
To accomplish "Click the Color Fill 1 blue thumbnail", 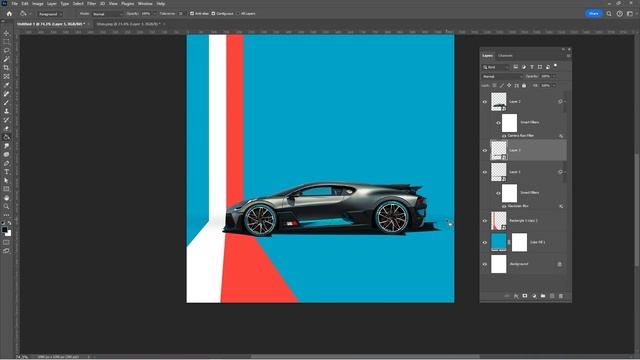I will [498, 242].
